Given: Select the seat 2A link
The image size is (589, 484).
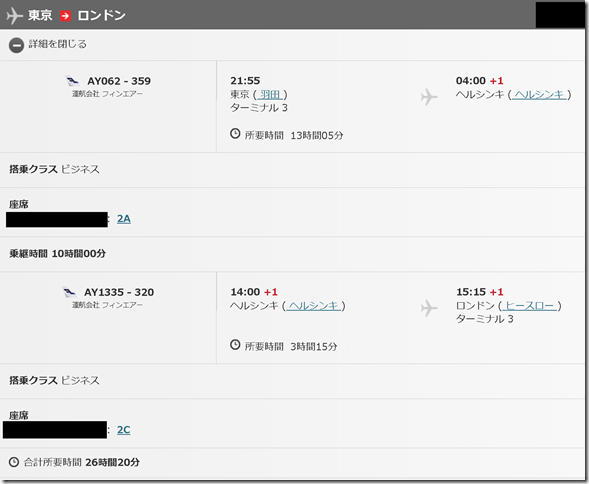Looking at the screenshot, I should pyautogui.click(x=124, y=219).
